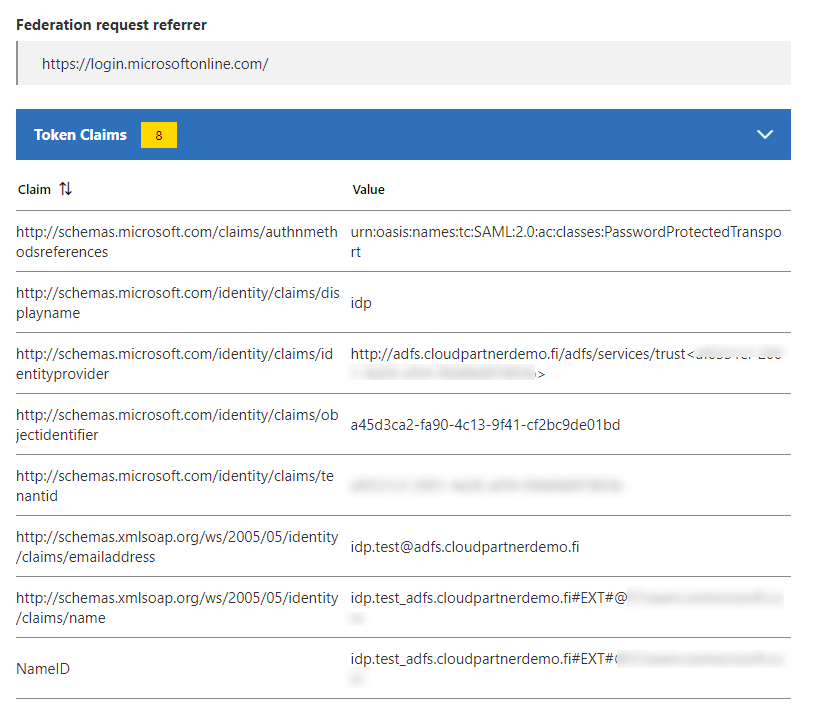This screenshot has width=825, height=703.
Task: Select the authnmethodsreferences claim name
Action: (x=176, y=241)
